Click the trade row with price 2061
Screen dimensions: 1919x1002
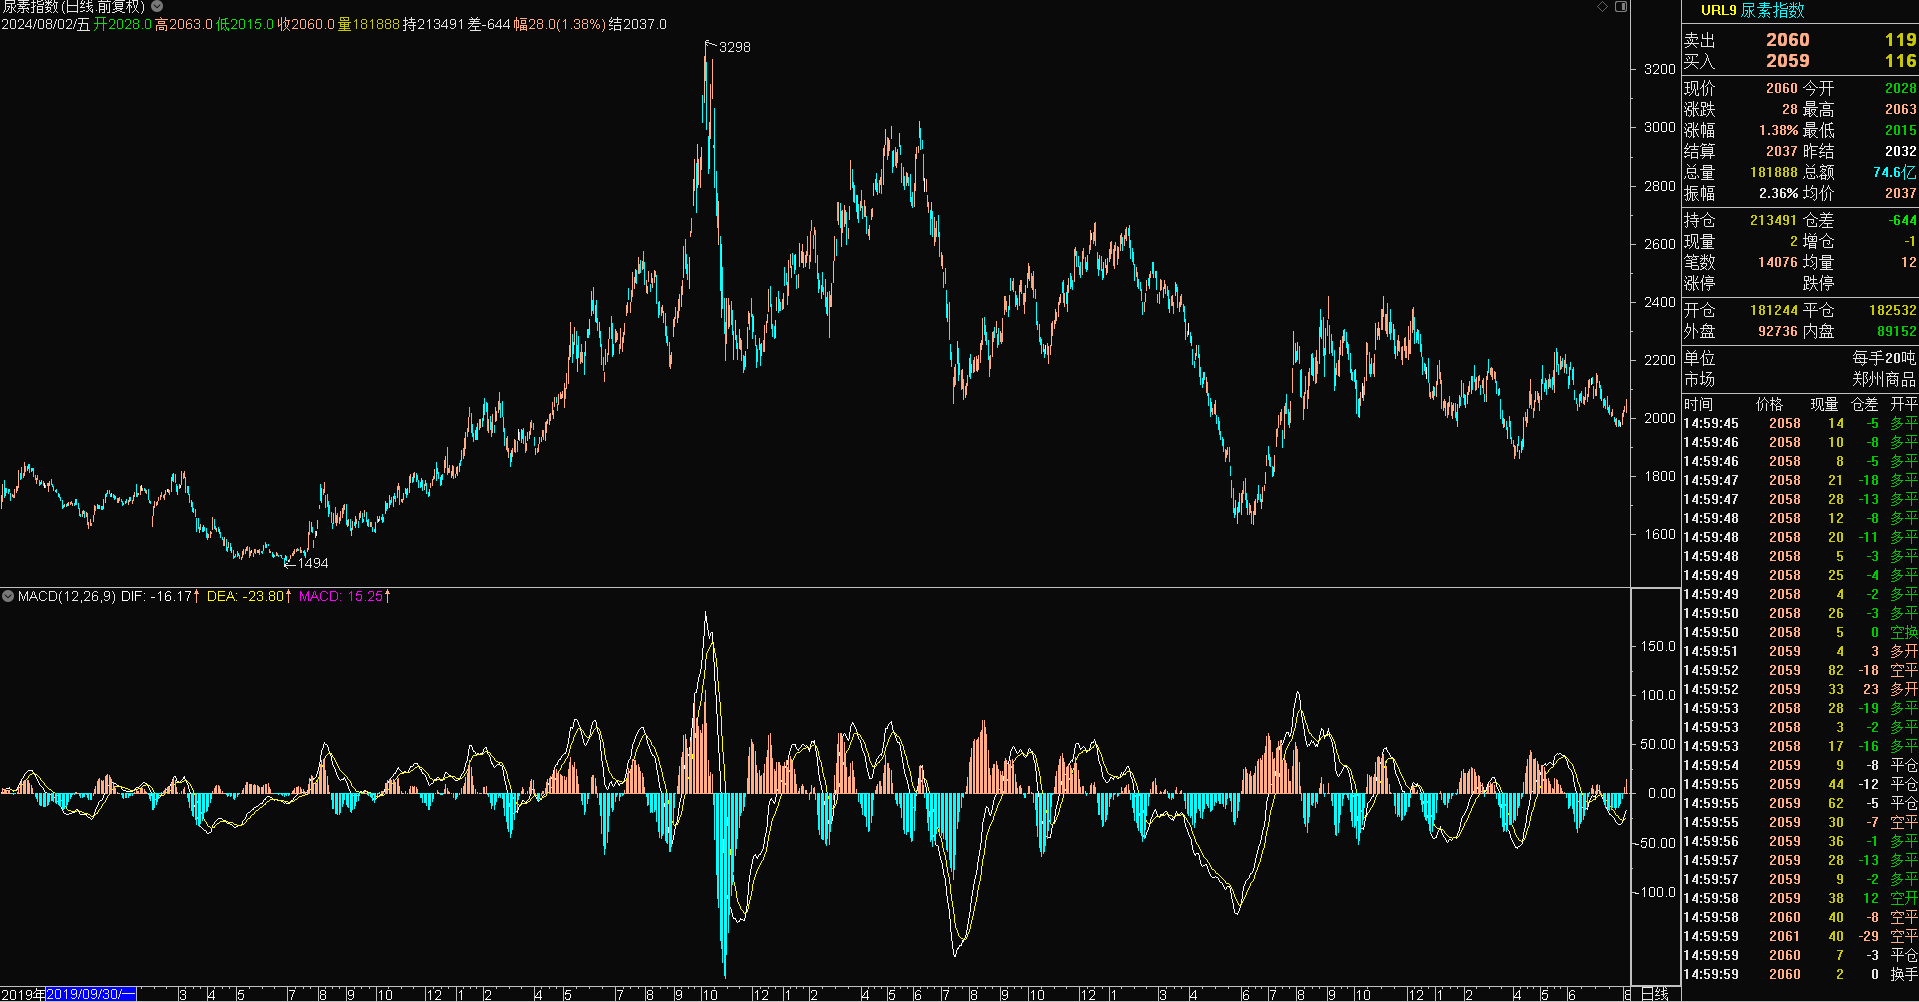(x=1800, y=936)
